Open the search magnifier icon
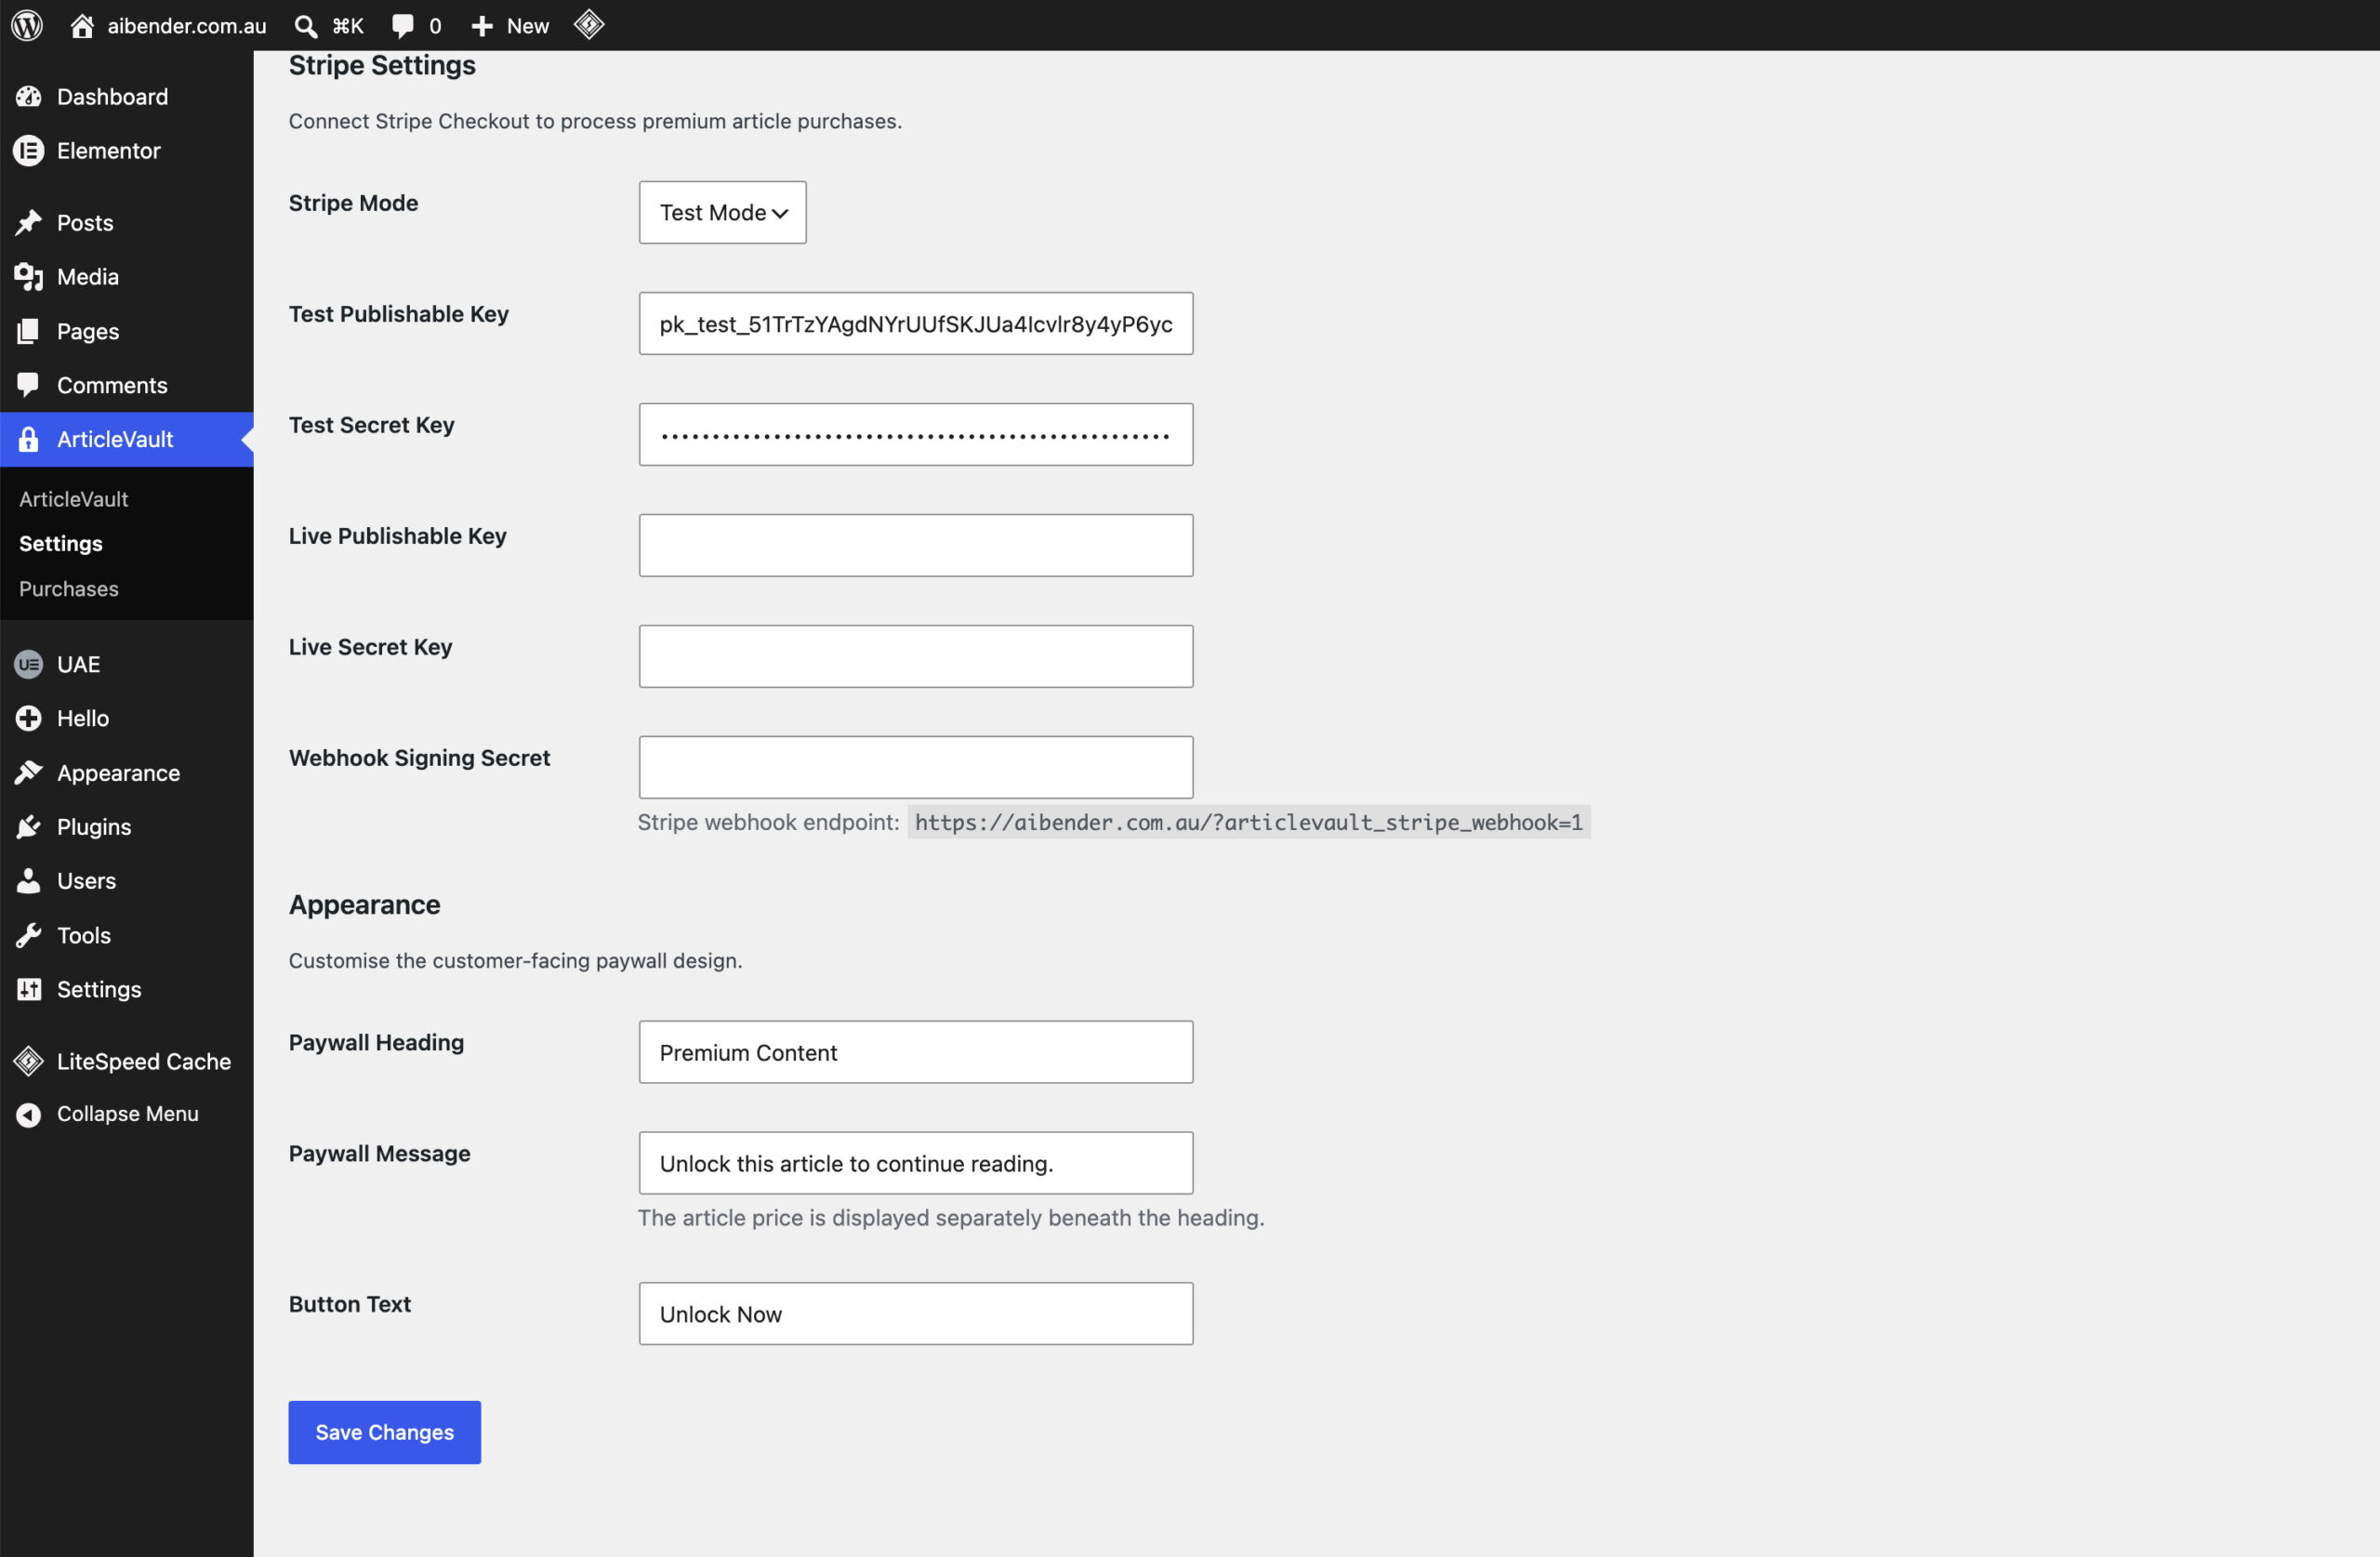Image resolution: width=2380 pixels, height=1557 pixels. [306, 26]
